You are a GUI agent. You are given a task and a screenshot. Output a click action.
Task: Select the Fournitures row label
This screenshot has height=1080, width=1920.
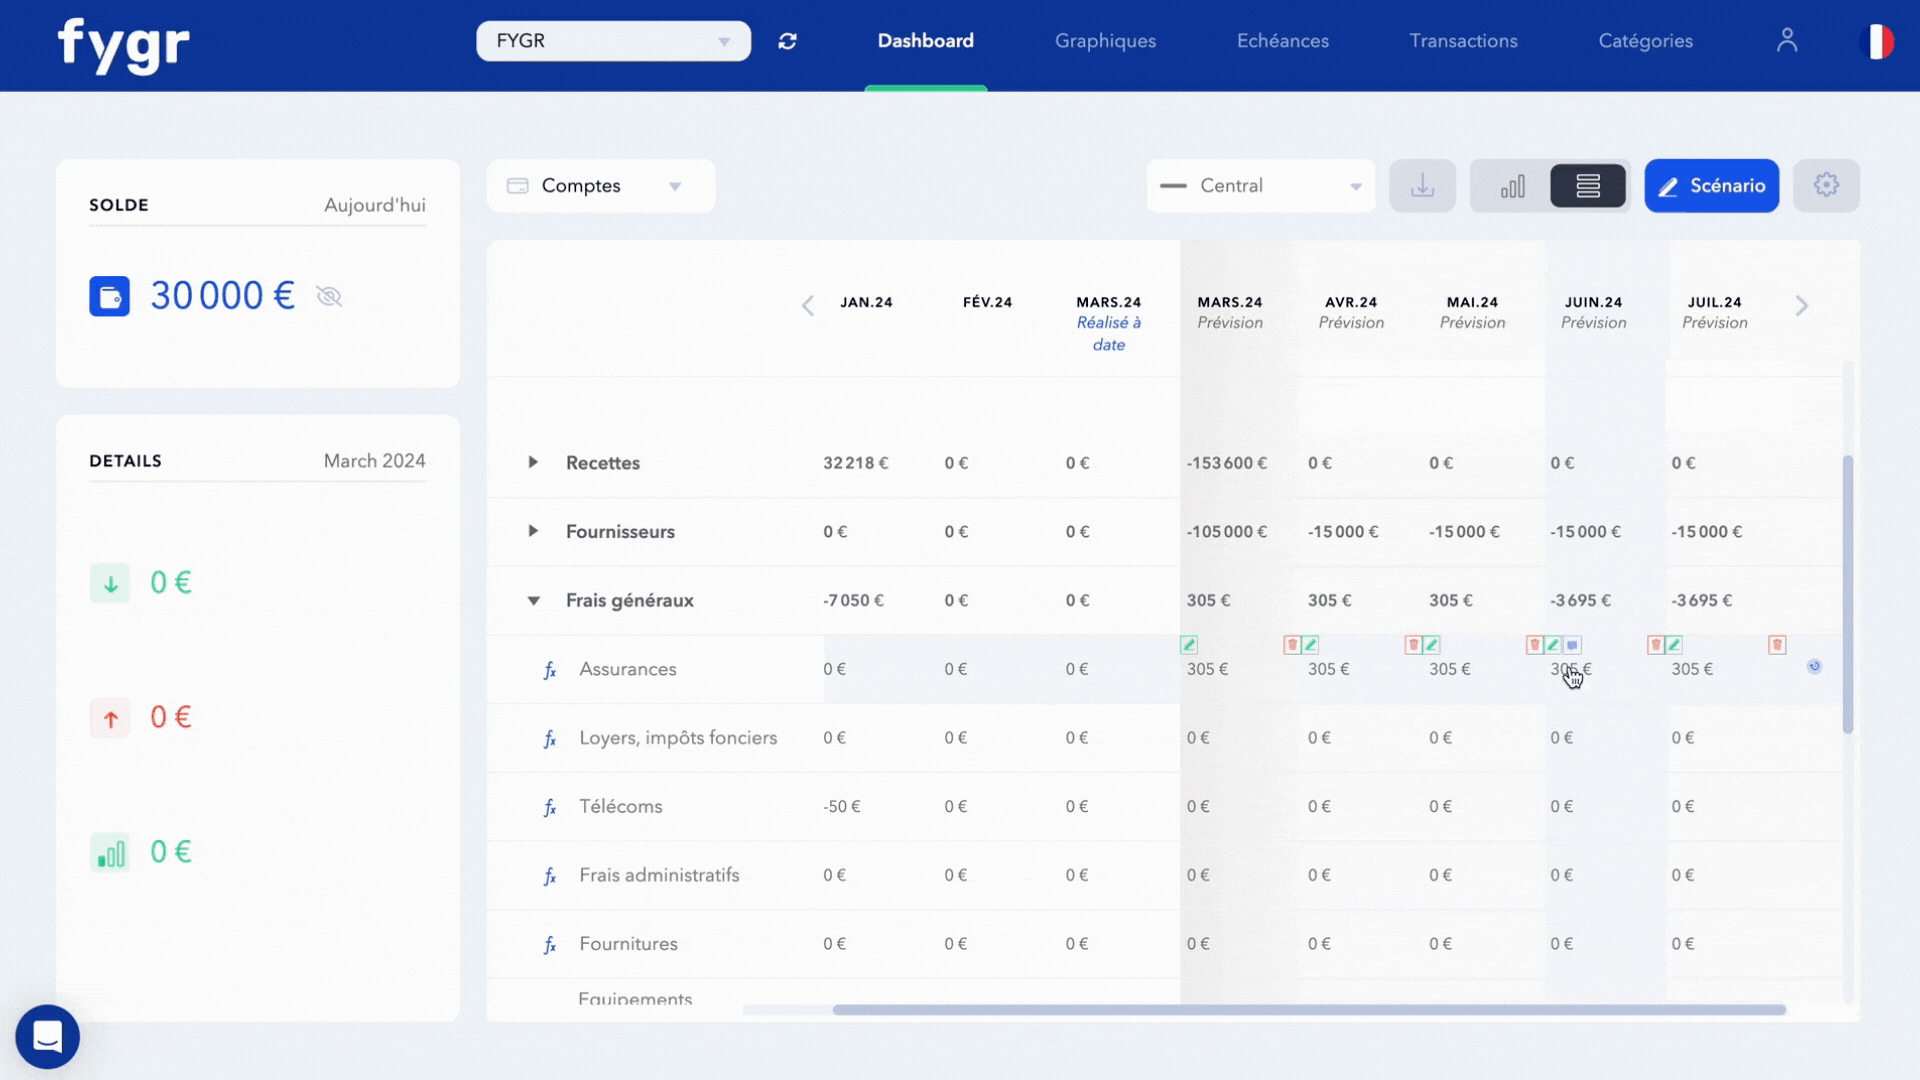click(628, 943)
